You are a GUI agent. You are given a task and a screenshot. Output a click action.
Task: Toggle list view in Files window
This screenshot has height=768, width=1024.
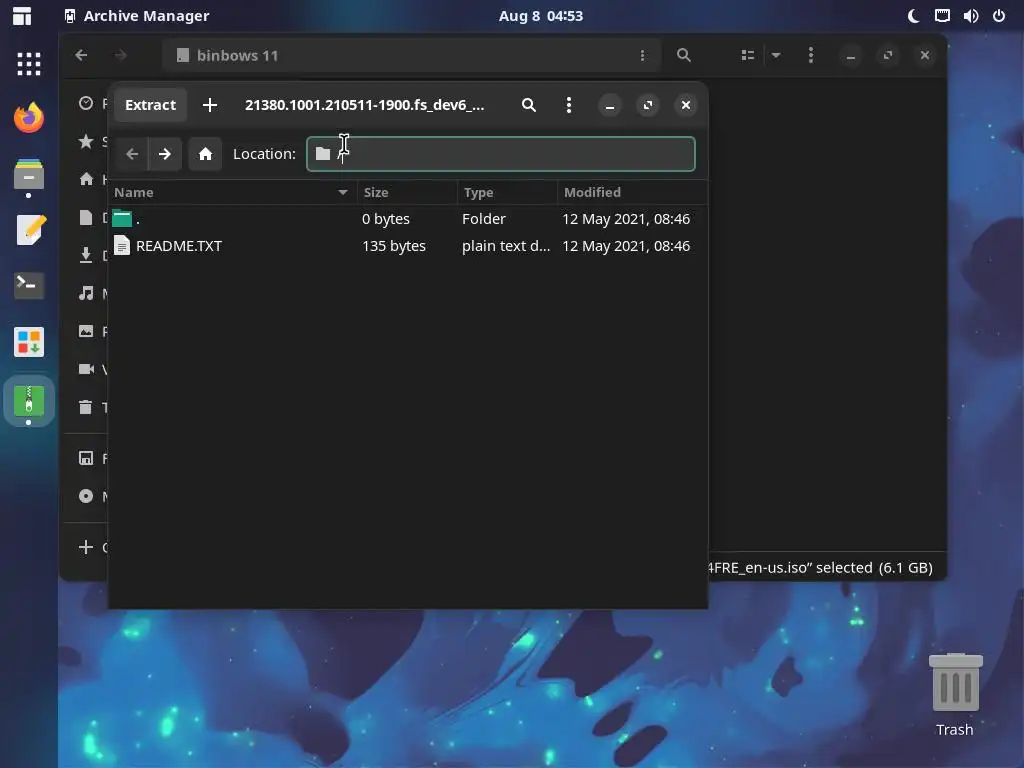click(x=748, y=56)
